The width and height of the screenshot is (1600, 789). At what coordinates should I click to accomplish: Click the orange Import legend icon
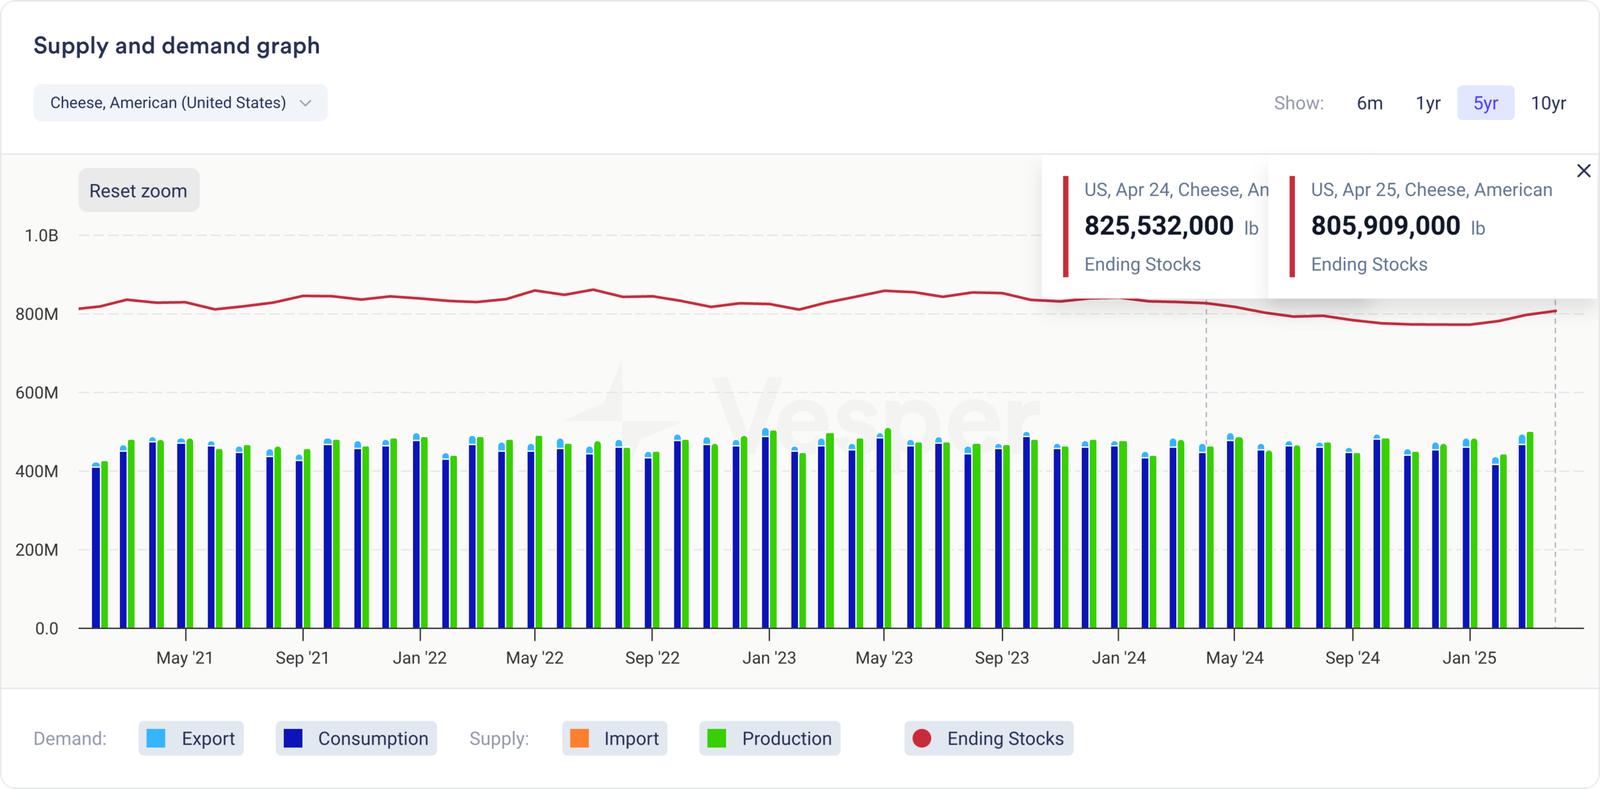point(579,739)
